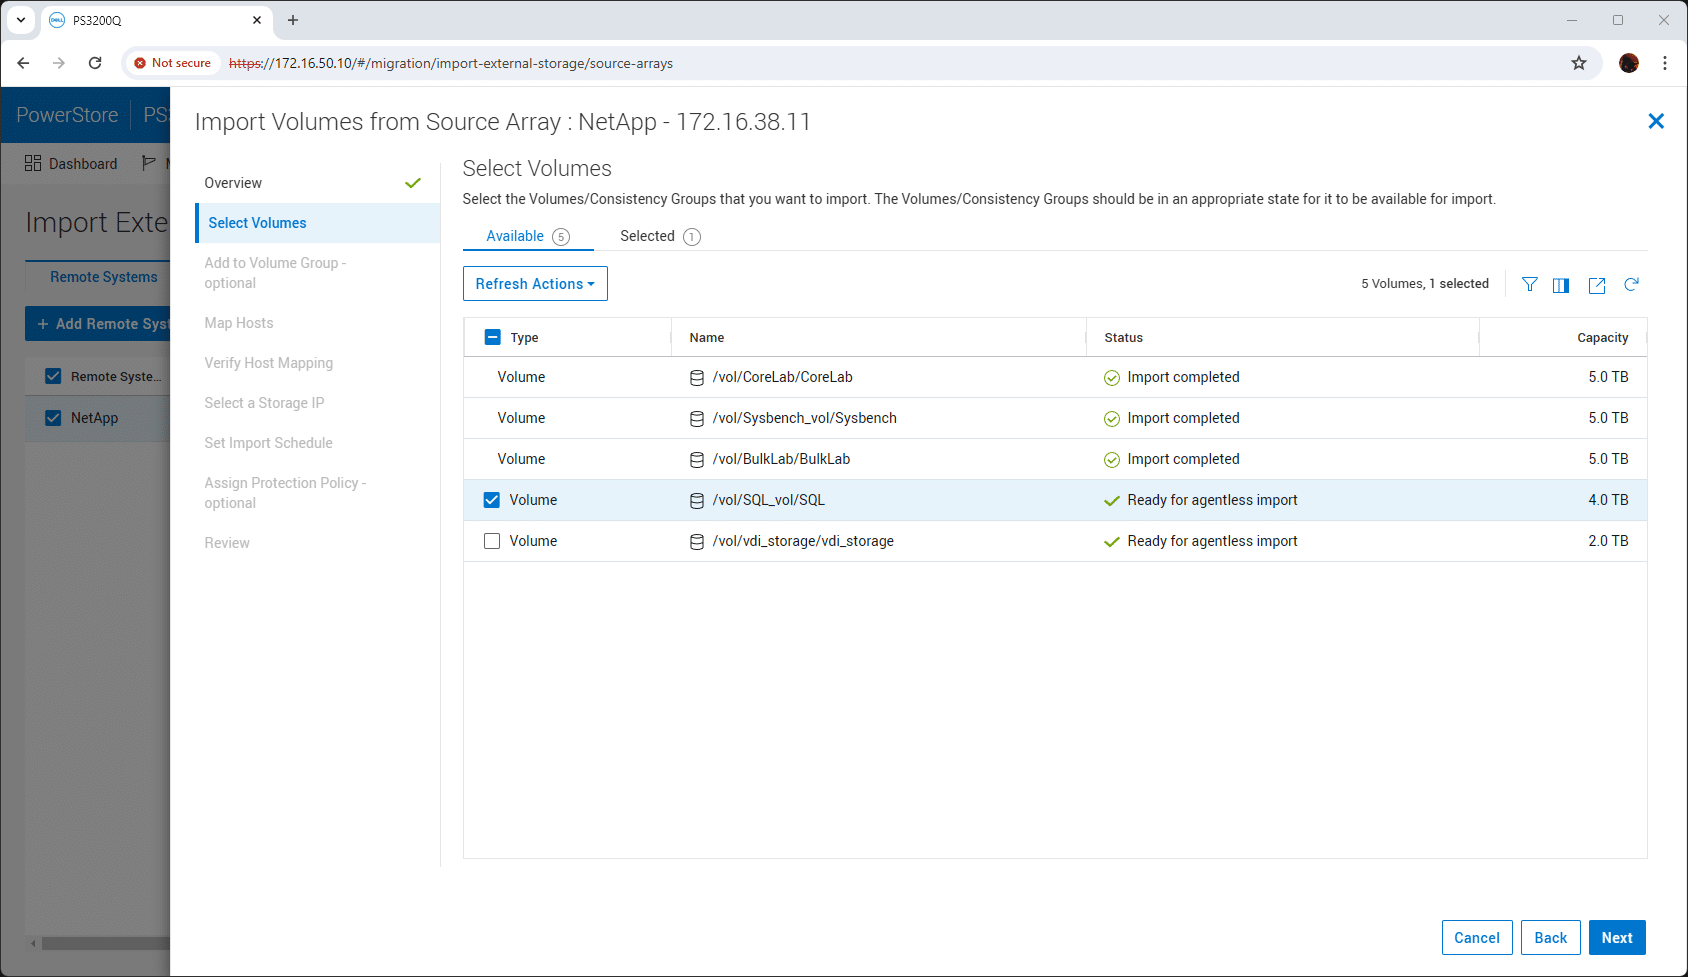1688x977 pixels.
Task: Click the Overview step green checkmark
Action: pos(413,183)
